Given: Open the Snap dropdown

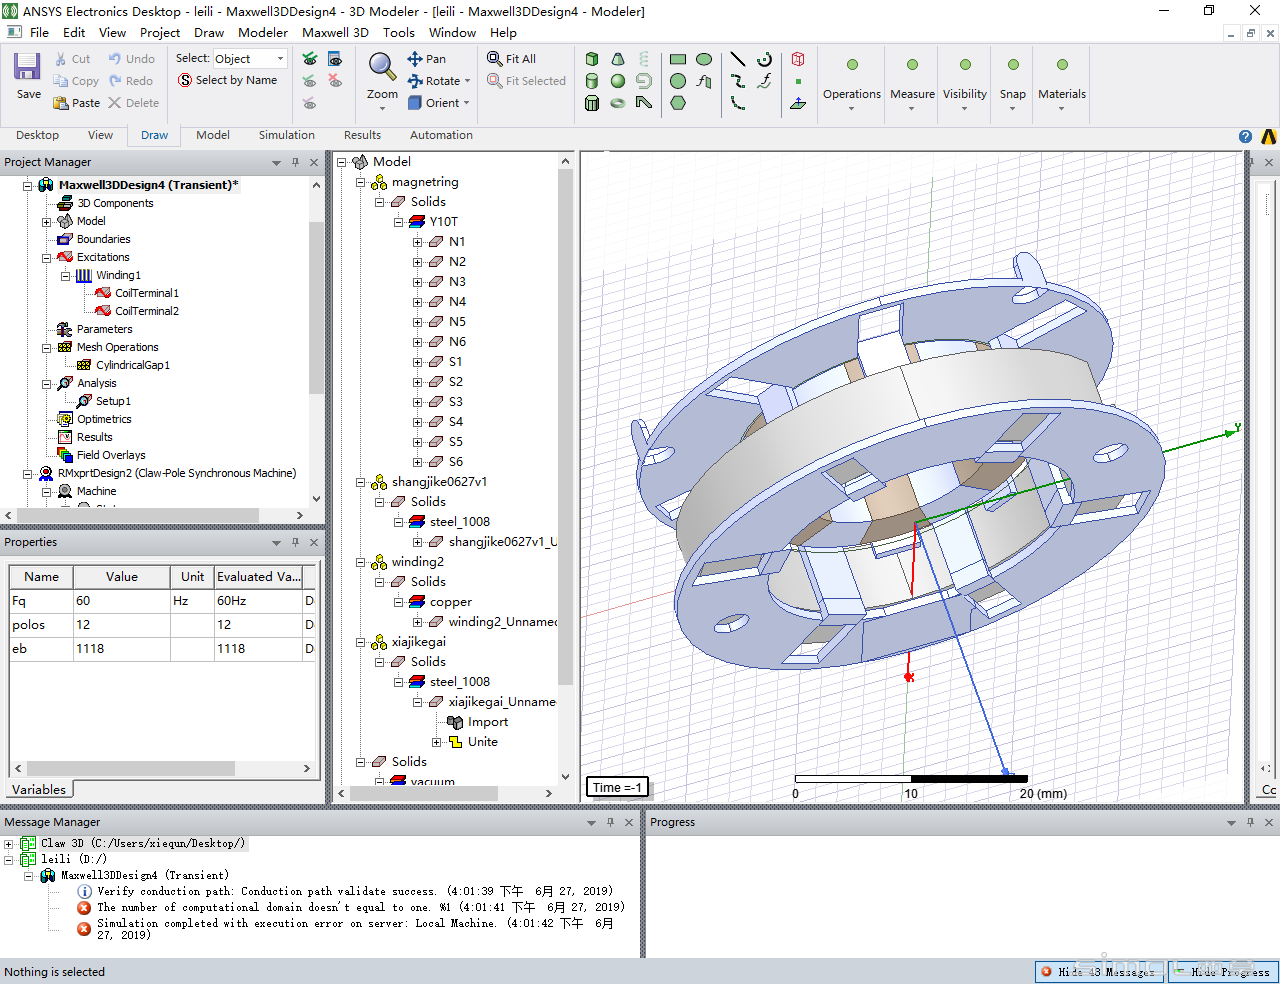Looking at the screenshot, I should point(1013,109).
